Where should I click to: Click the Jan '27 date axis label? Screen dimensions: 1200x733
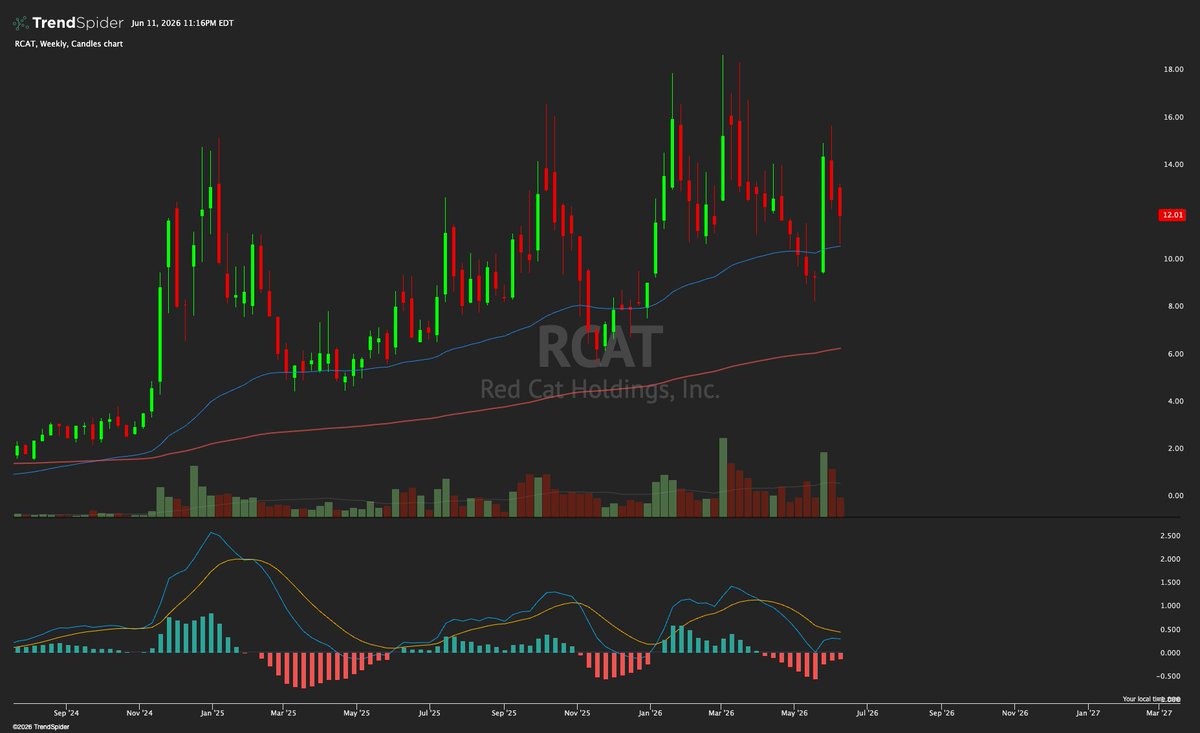[1088, 714]
